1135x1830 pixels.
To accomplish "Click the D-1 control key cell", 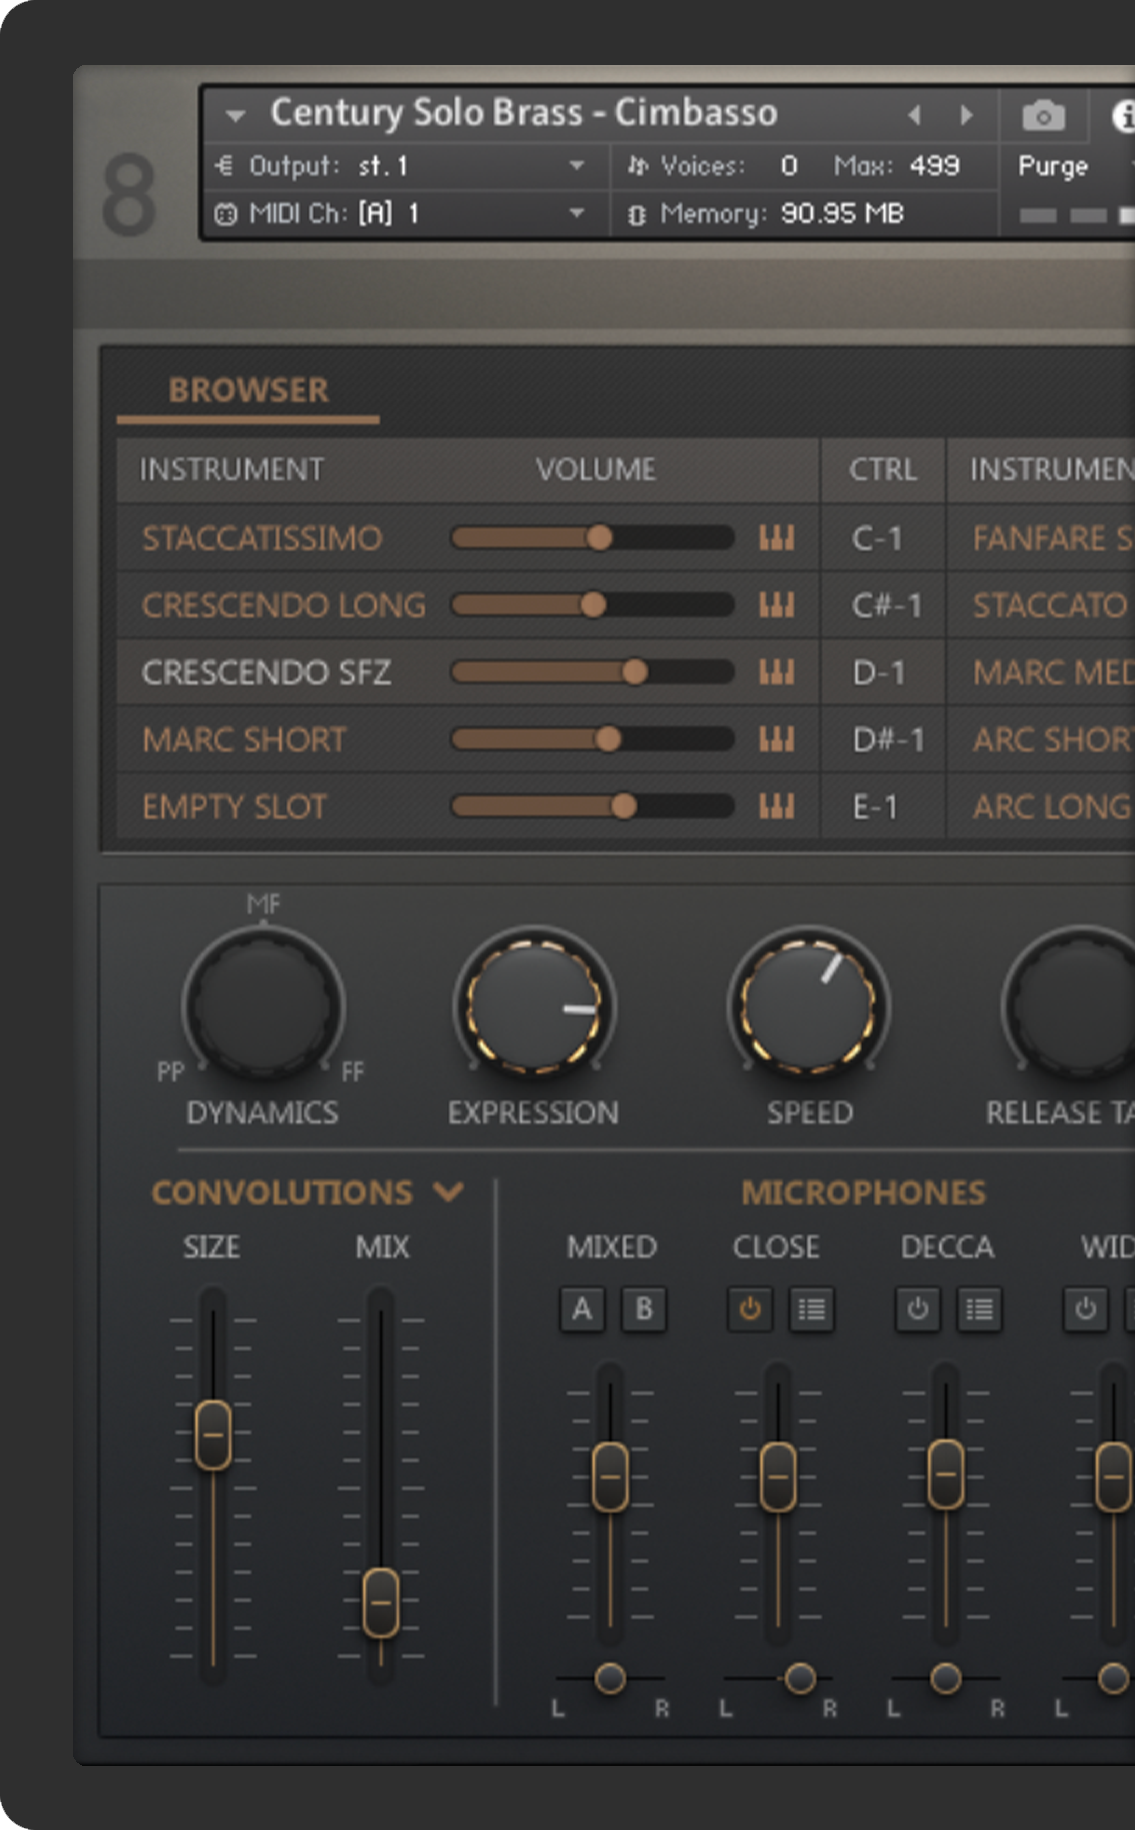I will pyautogui.click(x=882, y=672).
